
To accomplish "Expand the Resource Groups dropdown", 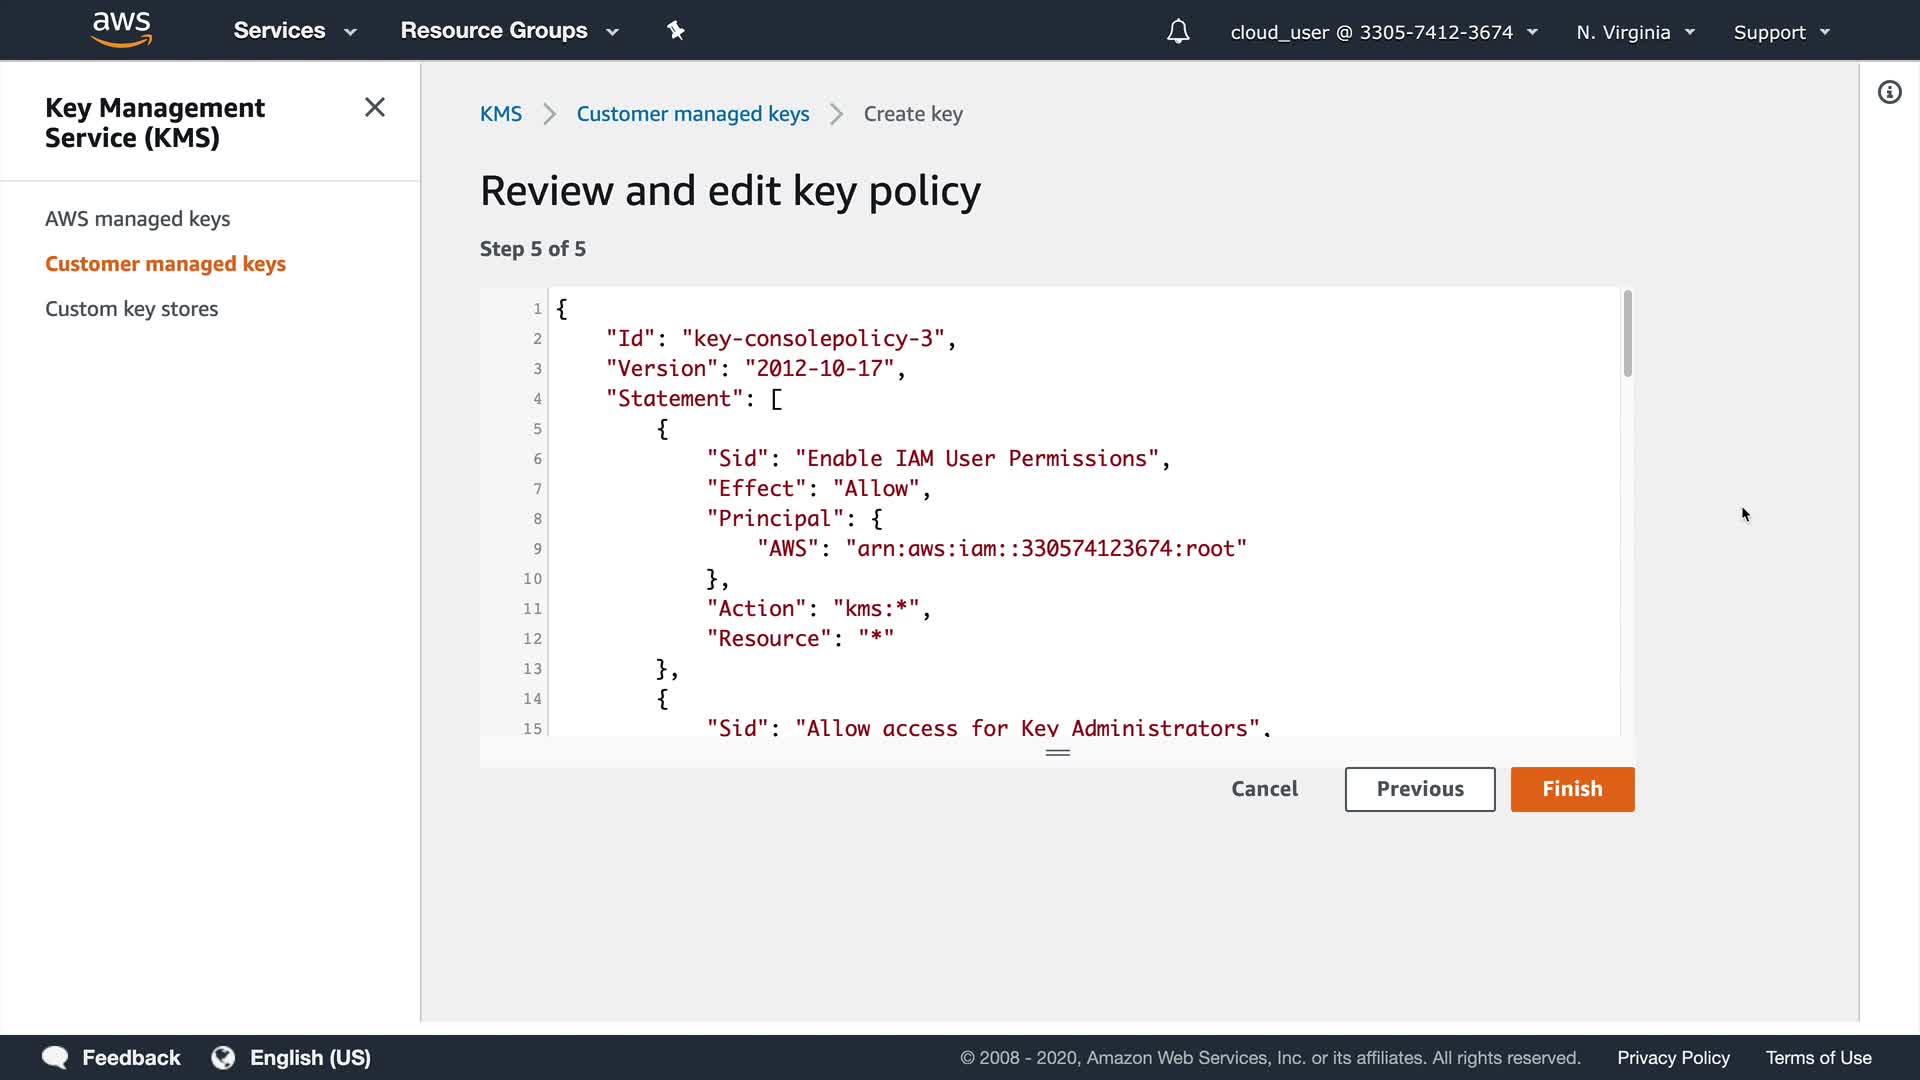I will pyautogui.click(x=509, y=31).
